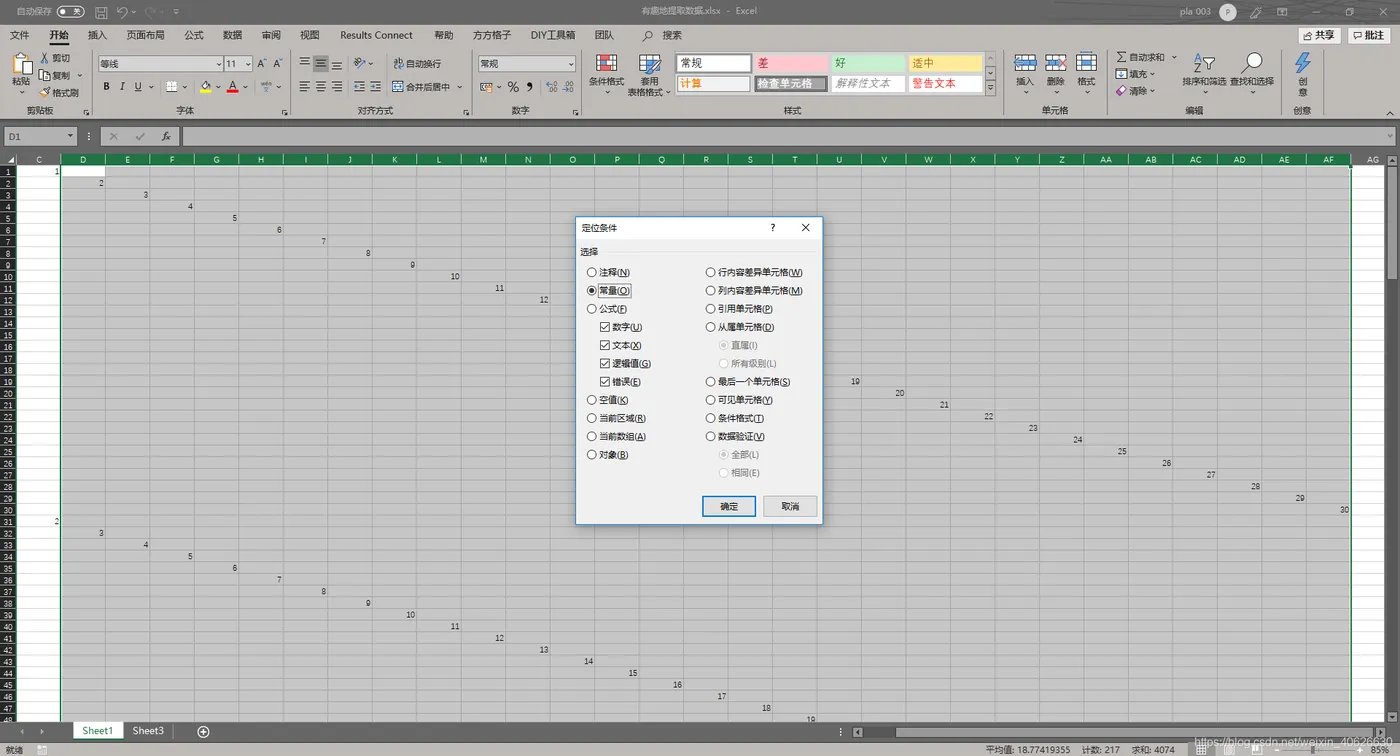Open the 自动求和 dropdown arrow
1400x756 pixels.
tap(1174, 57)
